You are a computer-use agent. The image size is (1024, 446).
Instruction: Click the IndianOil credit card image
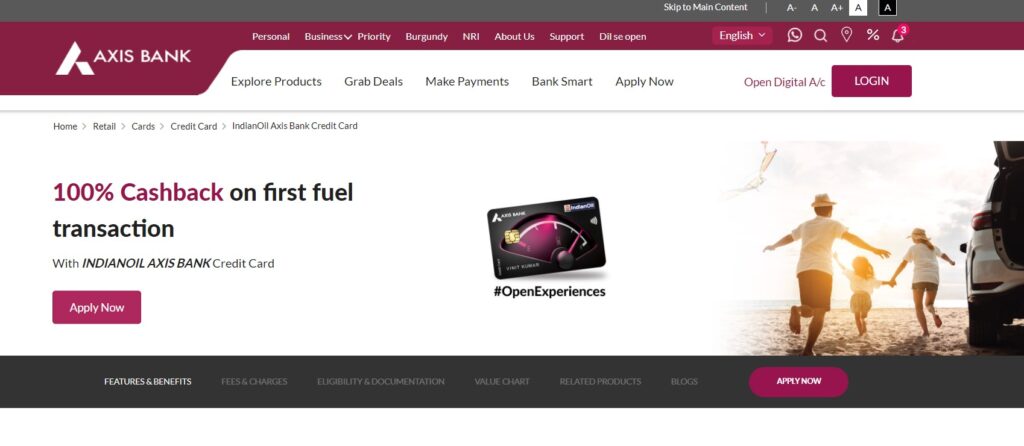[547, 238]
